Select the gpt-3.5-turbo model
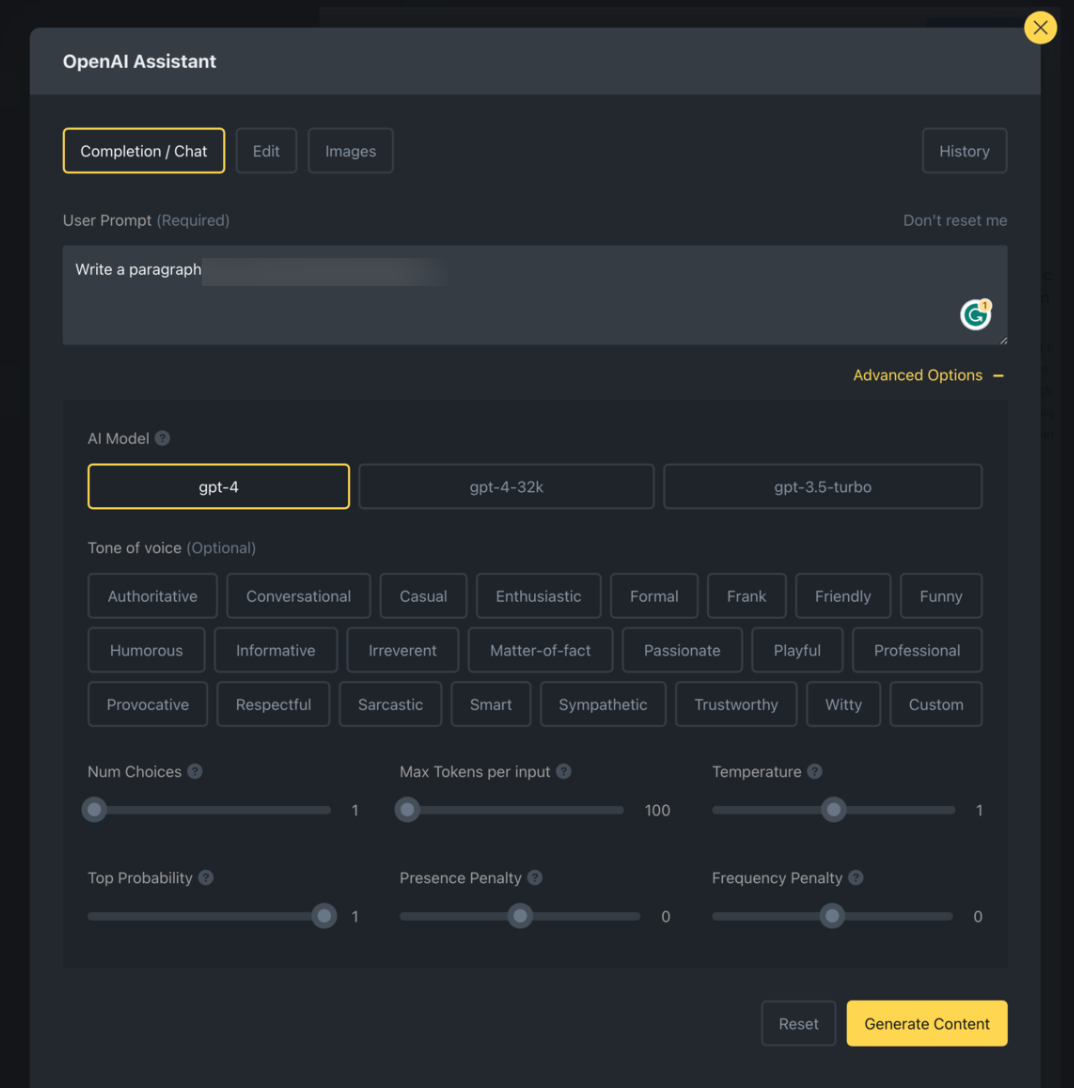 coord(822,487)
